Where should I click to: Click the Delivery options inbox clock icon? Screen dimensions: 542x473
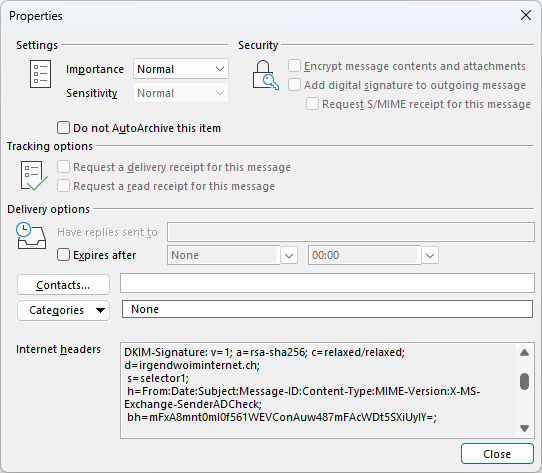point(30,236)
